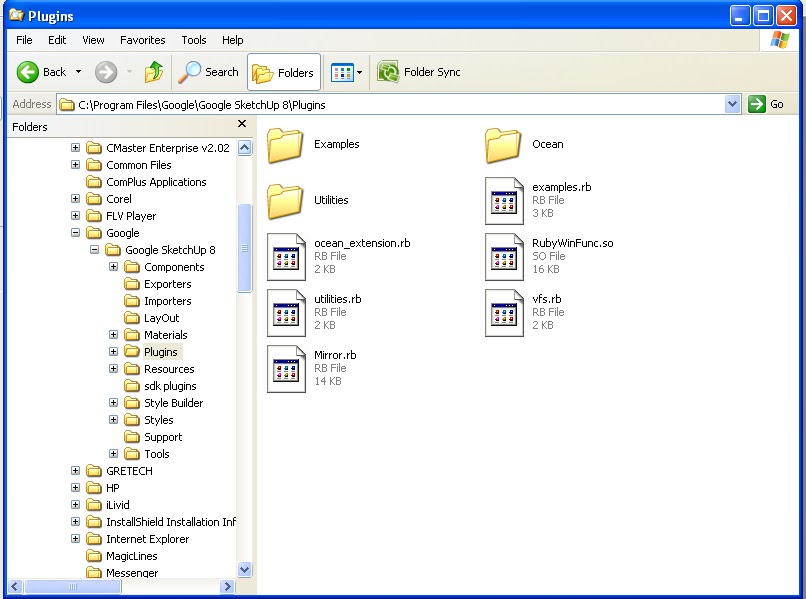Select the examples.rb file icon

[x=504, y=201]
